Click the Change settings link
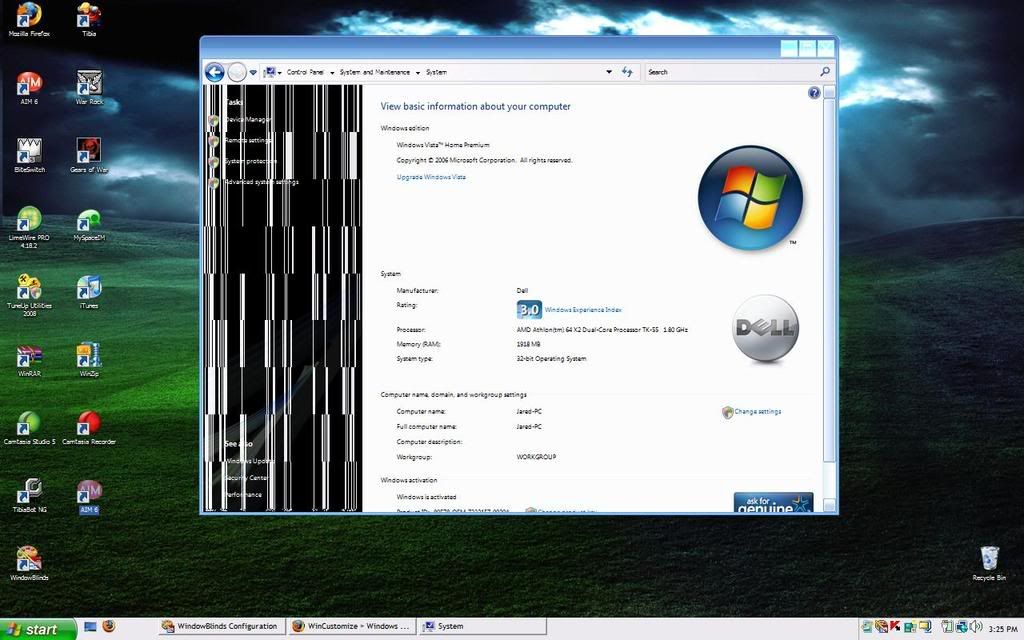The image size is (1024, 640). [x=758, y=411]
